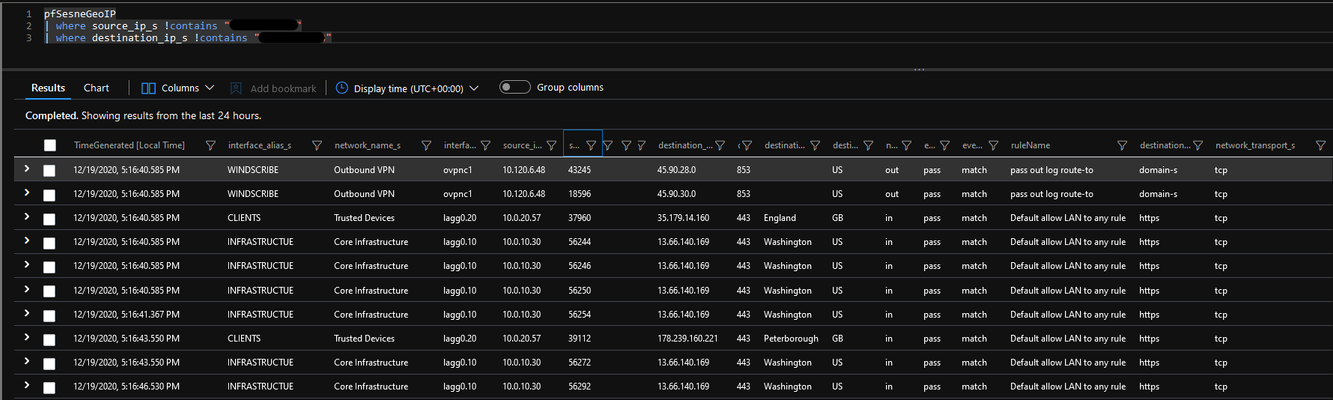Sort by ruleName column header

coord(1030,146)
